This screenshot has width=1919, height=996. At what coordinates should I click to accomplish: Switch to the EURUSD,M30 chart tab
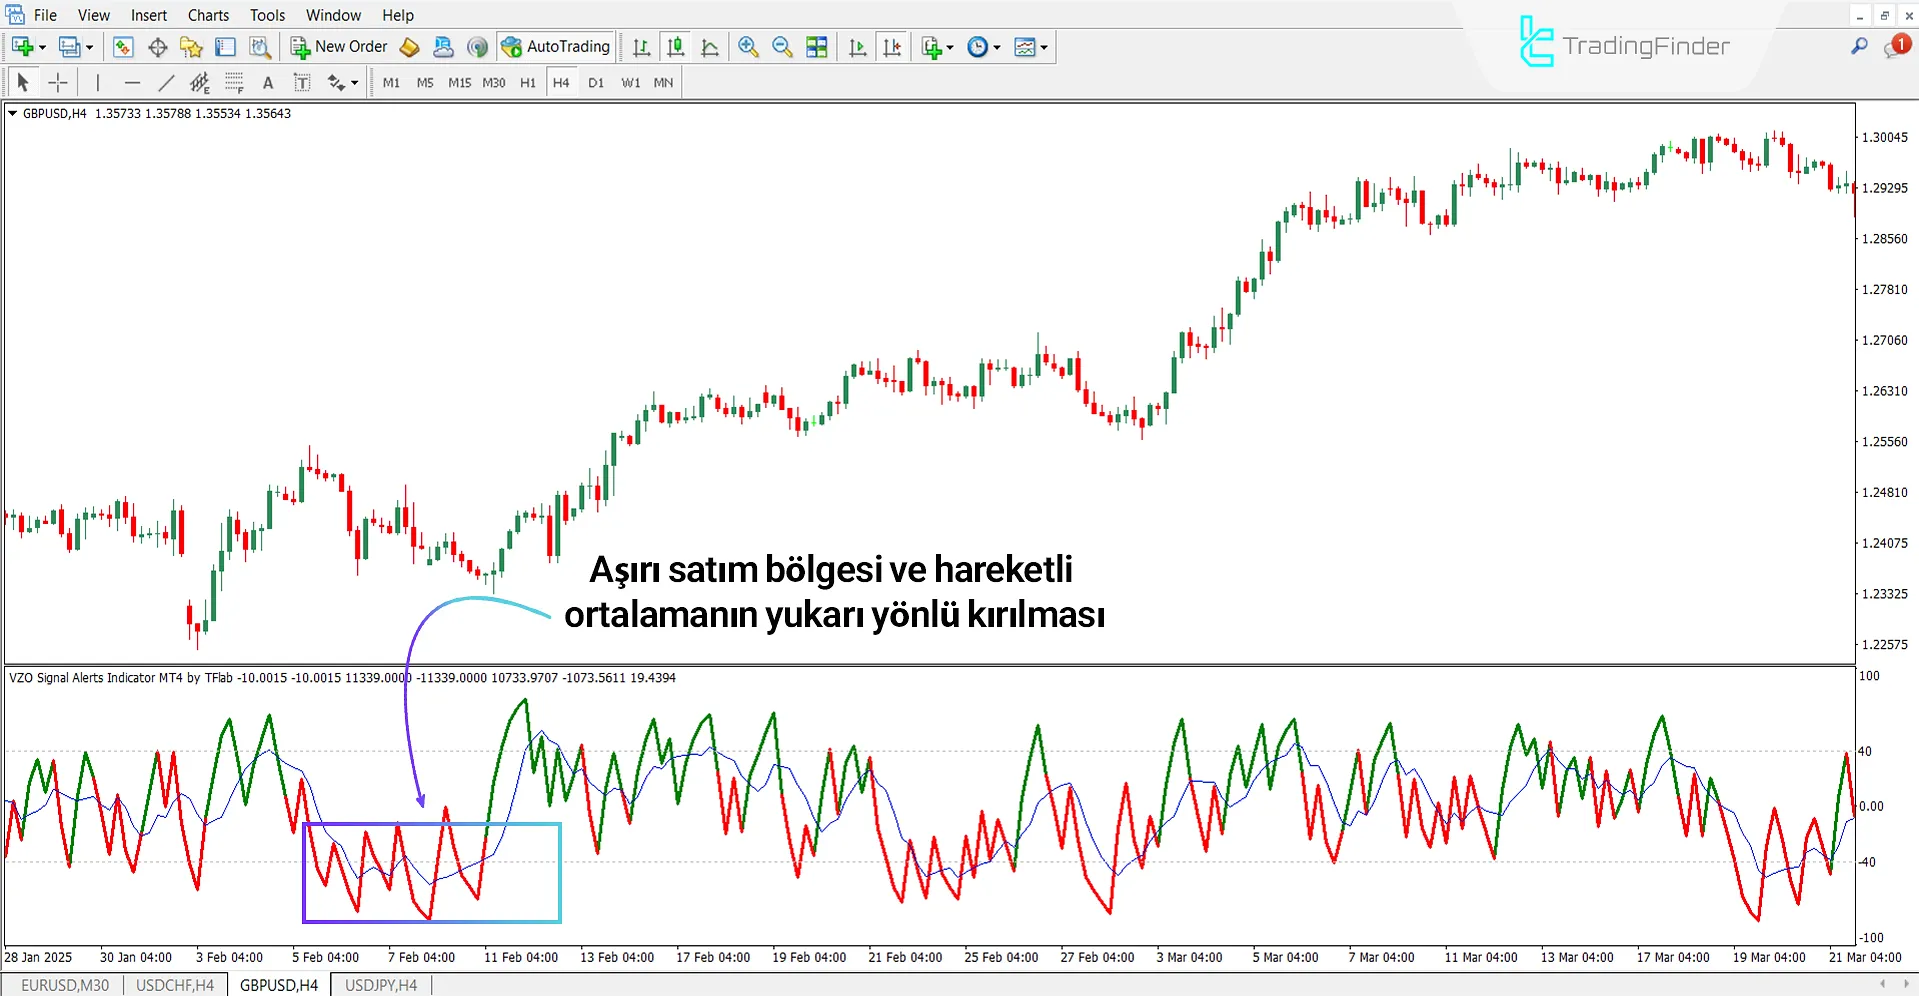(x=64, y=984)
